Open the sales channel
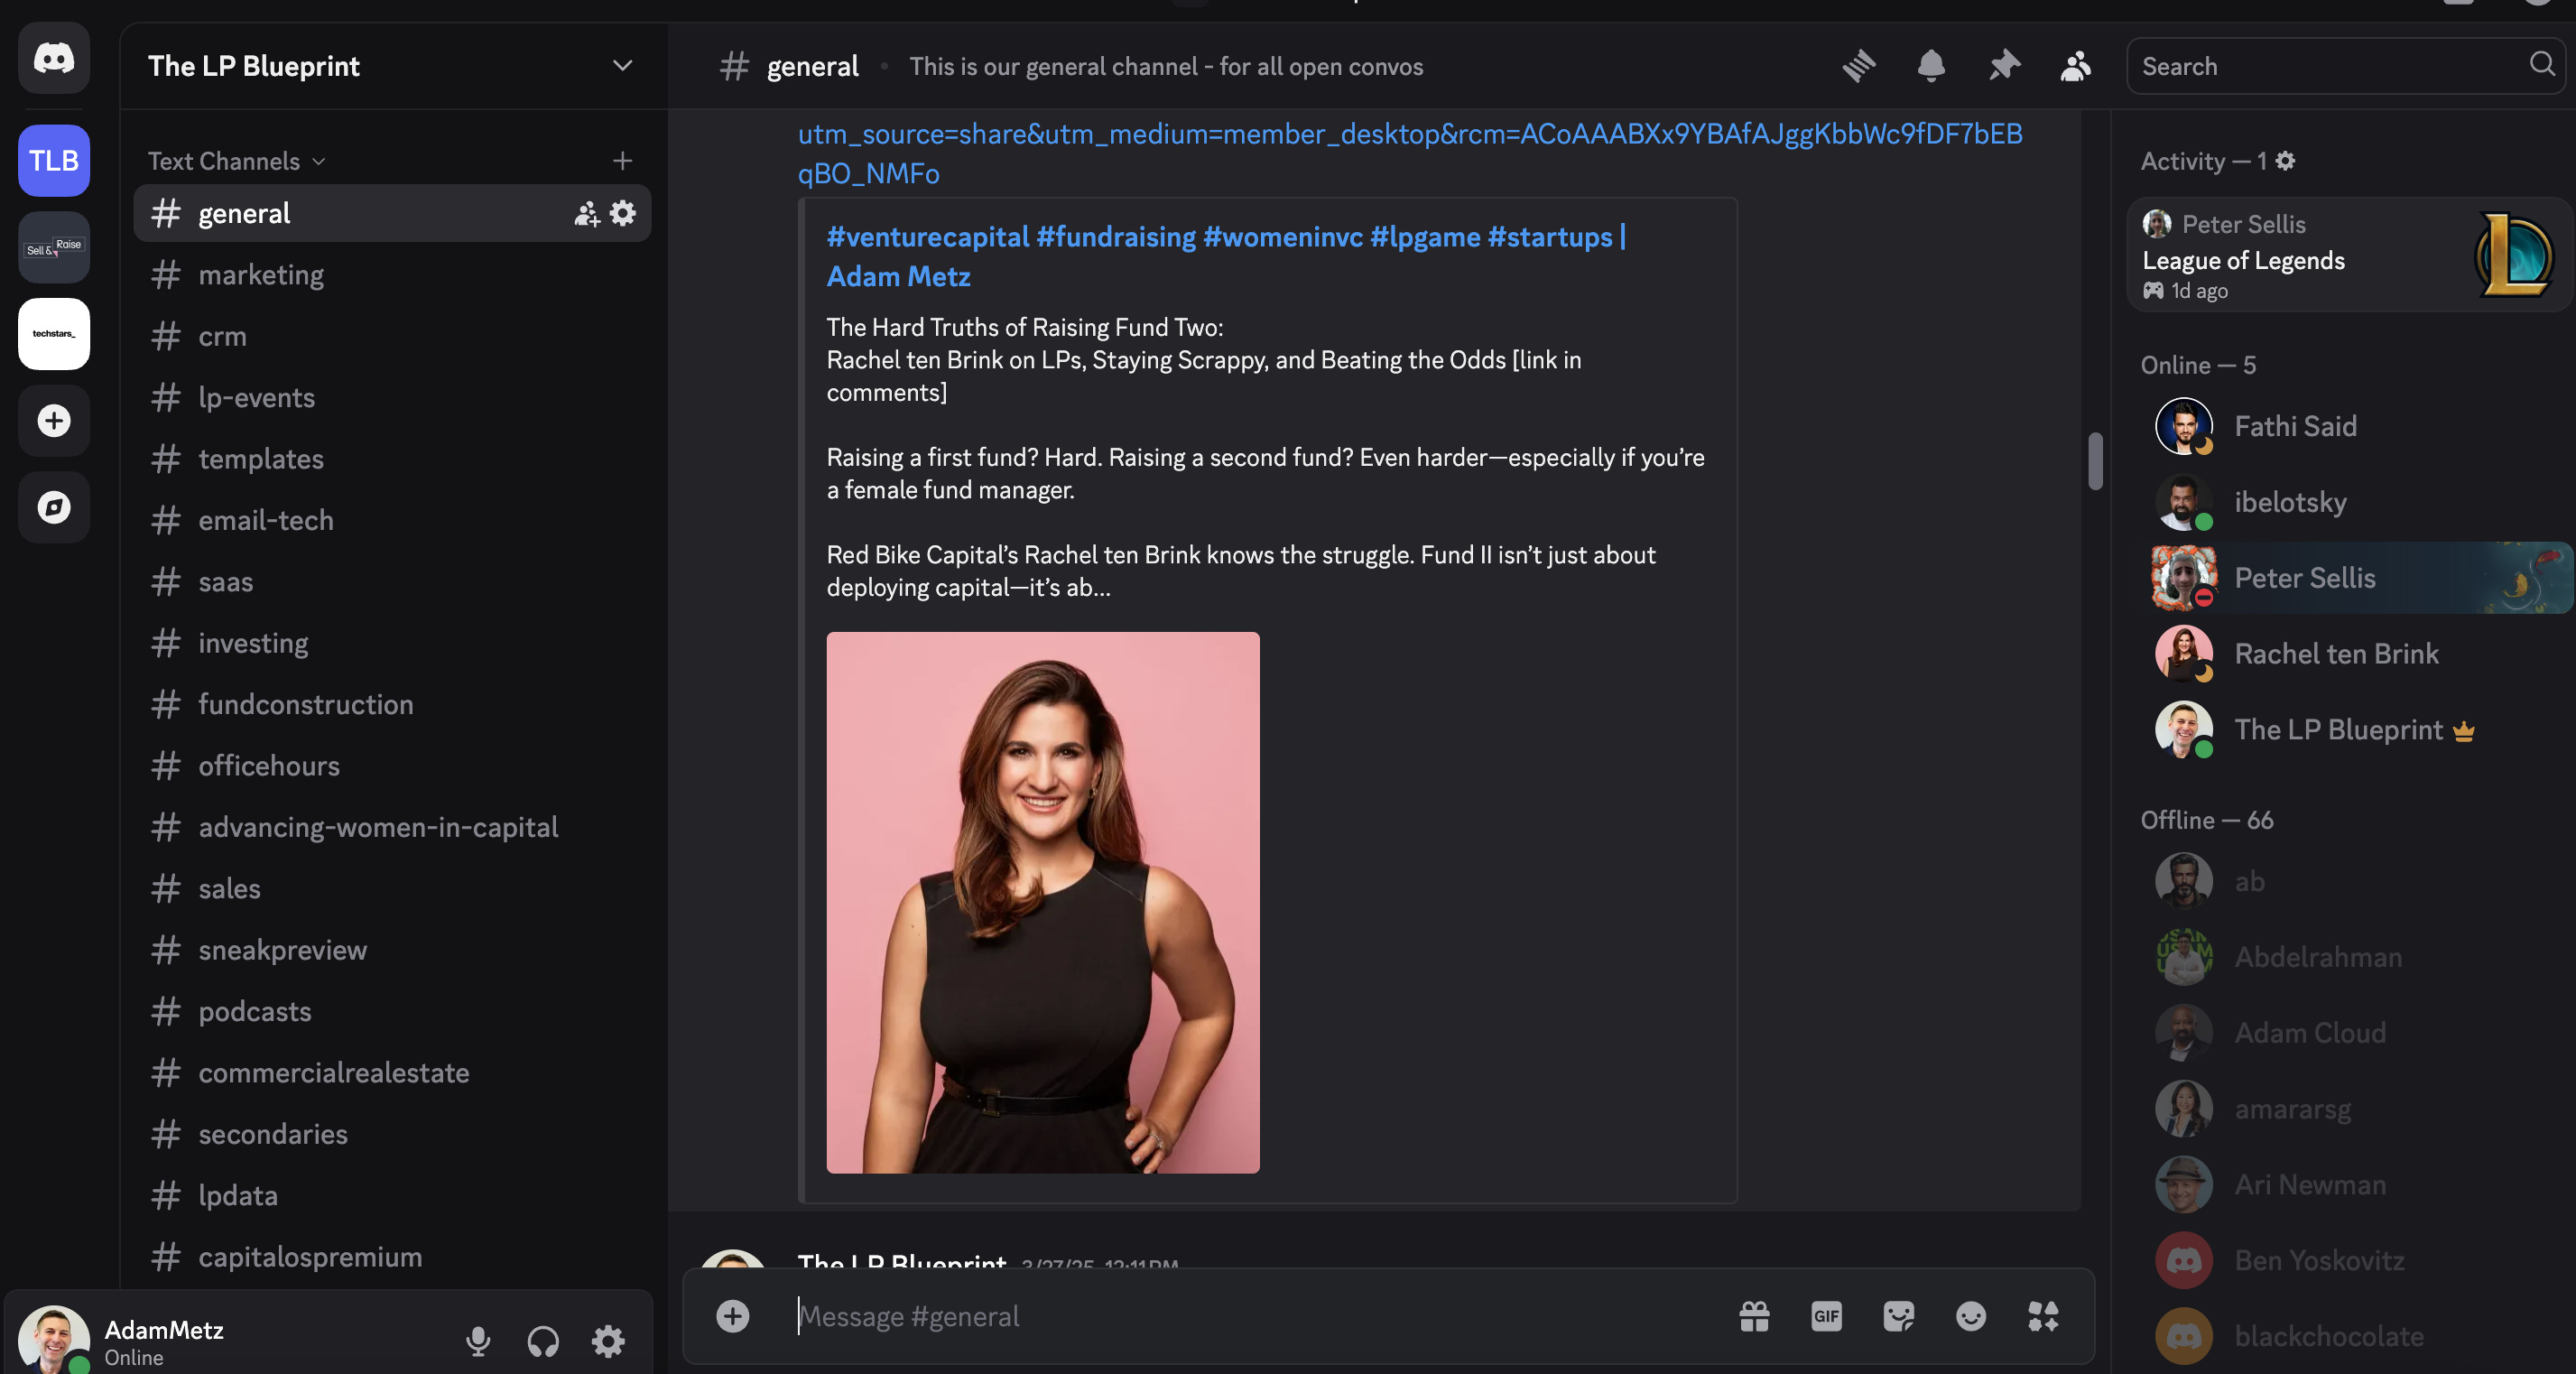This screenshot has height=1374, width=2576. tap(392, 889)
